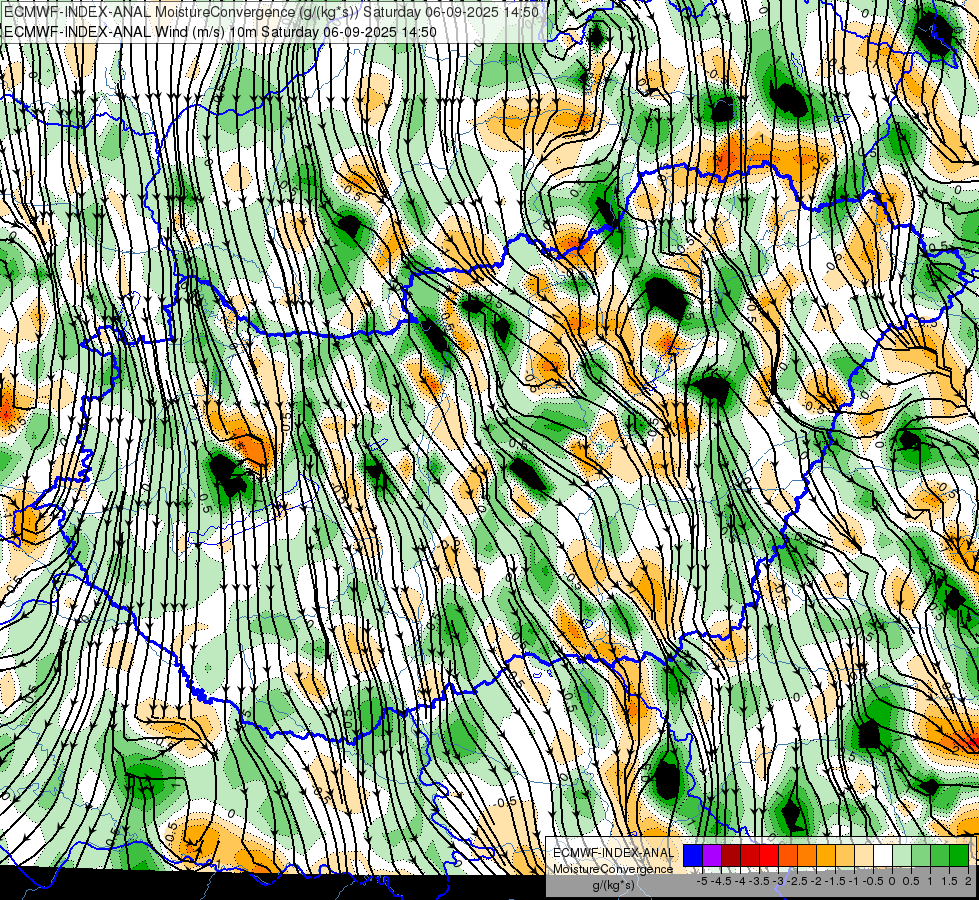979x900 pixels.
Task: Click the g/(kg*s) unit label in legend
Action: pyautogui.click(x=613, y=885)
